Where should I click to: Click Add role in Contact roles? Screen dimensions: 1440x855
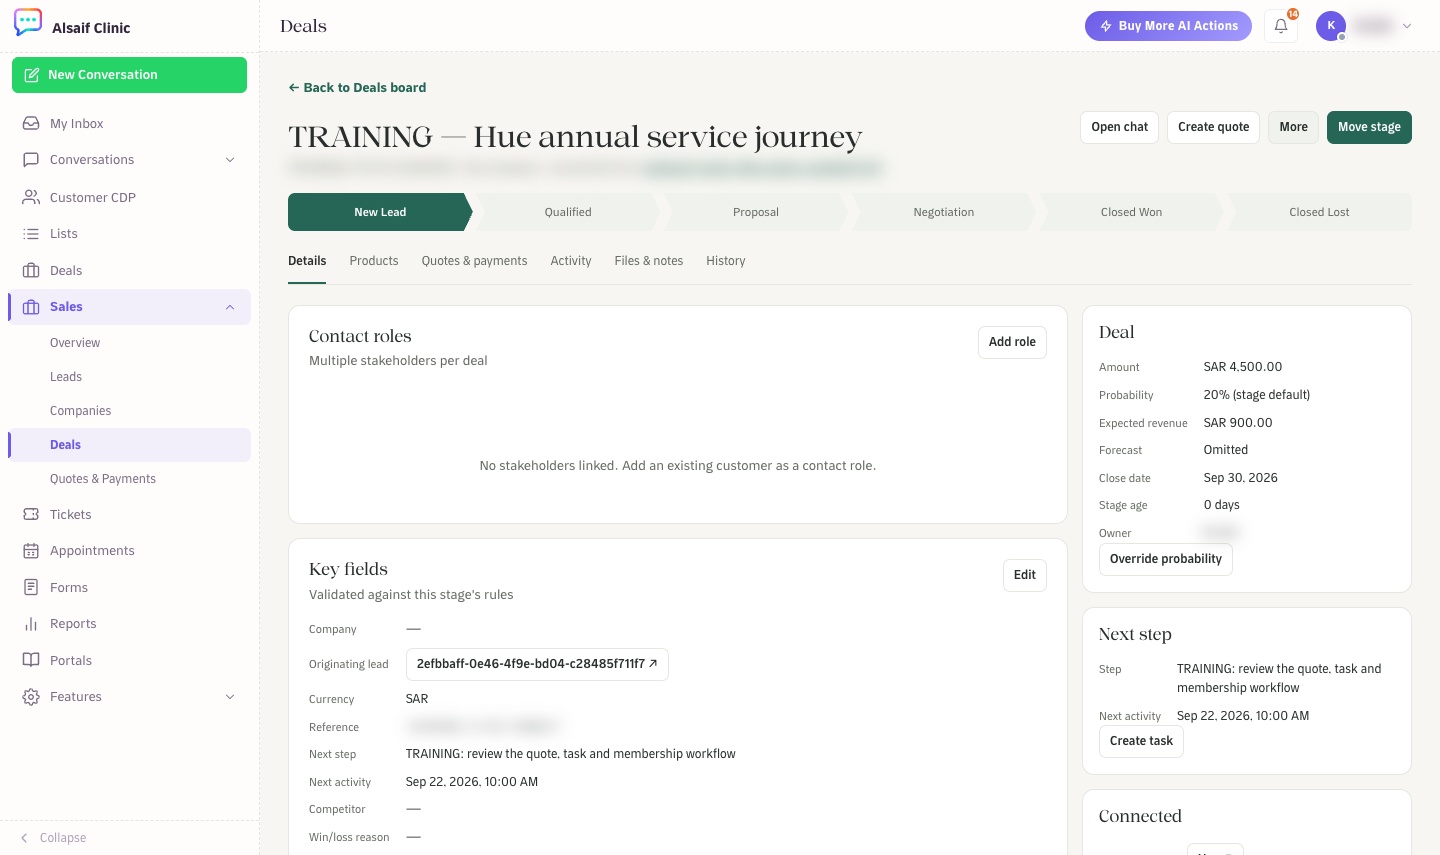1012,342
